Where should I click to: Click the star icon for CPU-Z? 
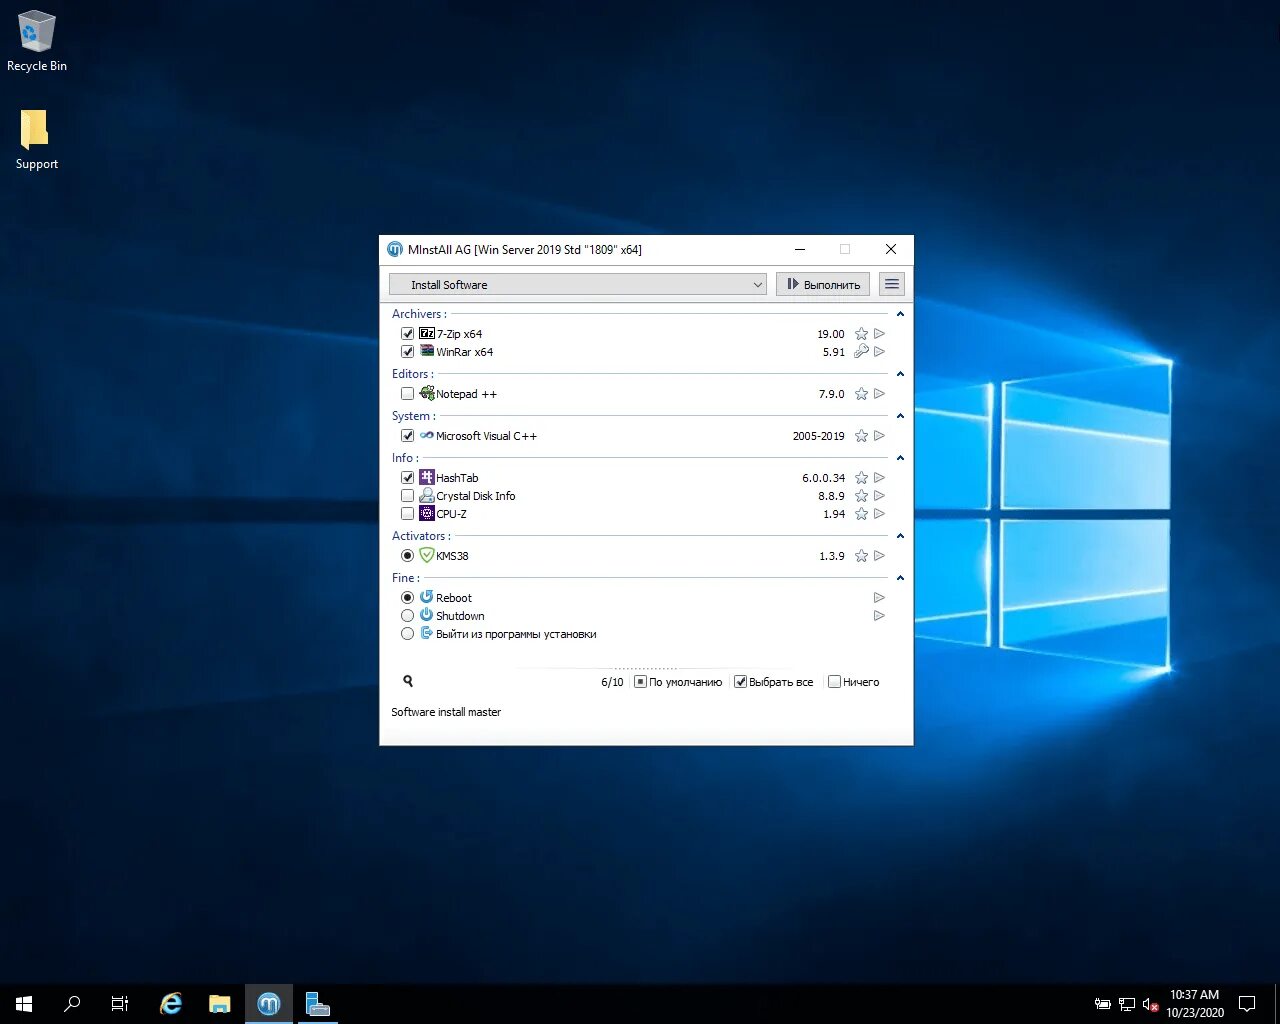[861, 514]
